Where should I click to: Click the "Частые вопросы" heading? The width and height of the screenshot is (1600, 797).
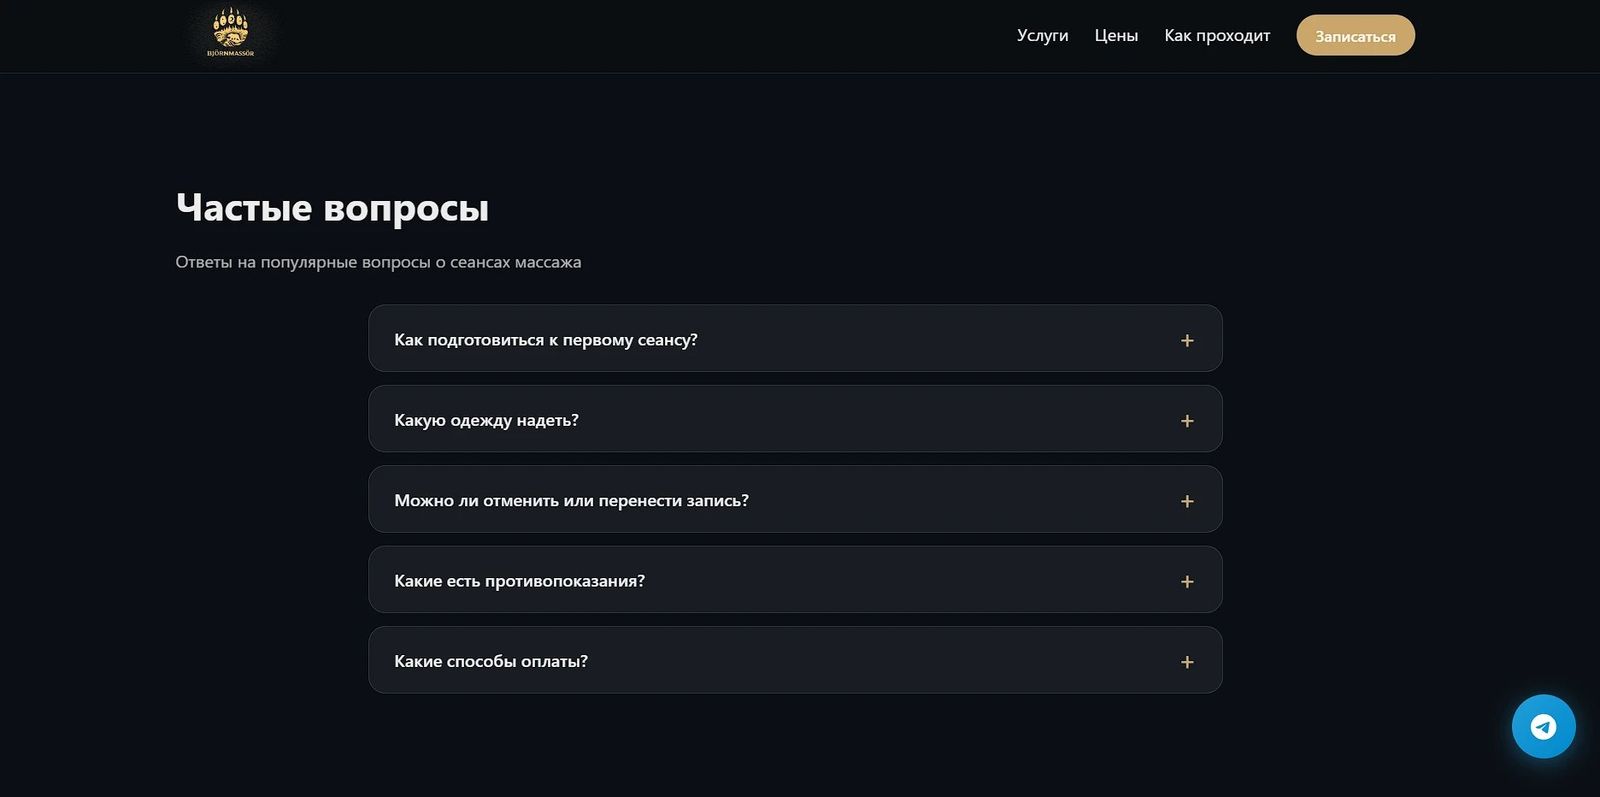pyautogui.click(x=332, y=208)
